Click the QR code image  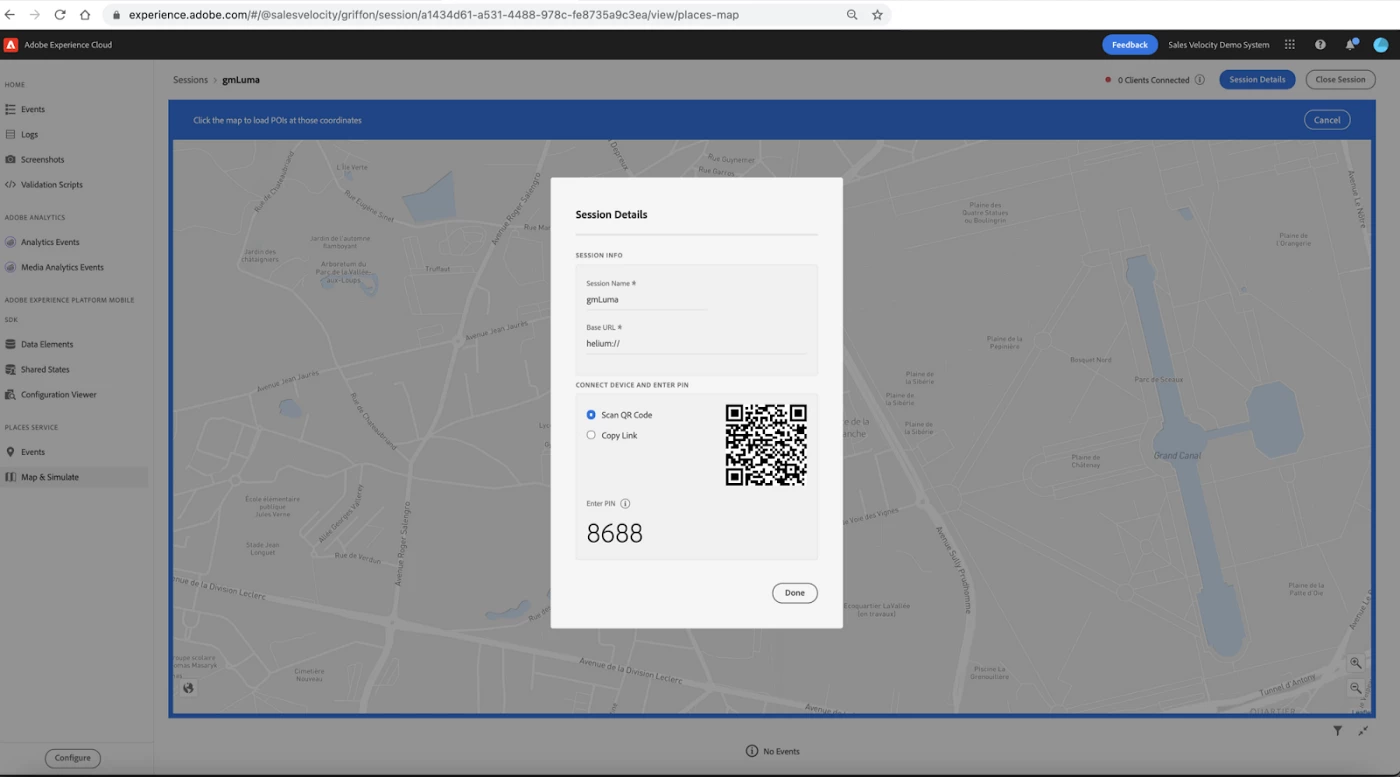point(766,445)
